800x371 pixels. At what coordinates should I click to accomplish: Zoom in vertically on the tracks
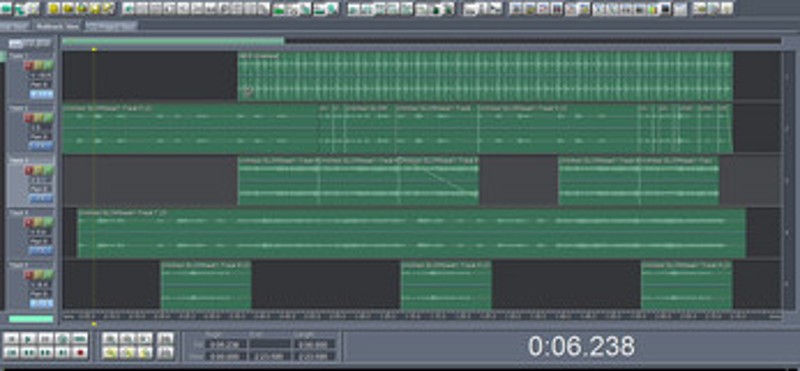click(164, 338)
